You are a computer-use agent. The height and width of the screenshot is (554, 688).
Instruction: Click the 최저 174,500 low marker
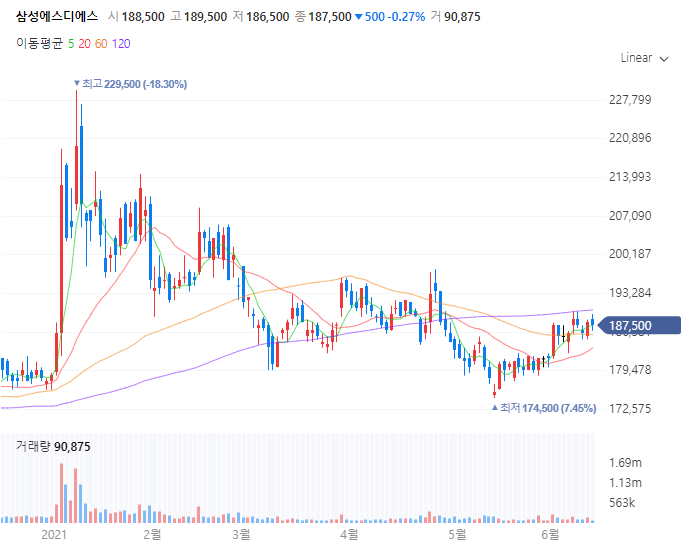(x=544, y=408)
